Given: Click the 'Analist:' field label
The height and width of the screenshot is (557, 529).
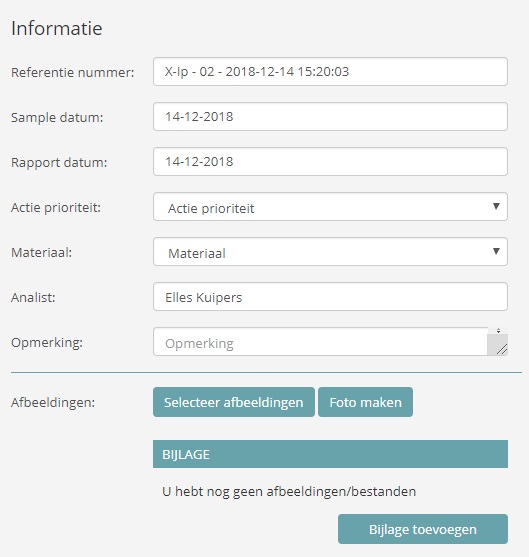Looking at the screenshot, I should [x=33, y=298].
